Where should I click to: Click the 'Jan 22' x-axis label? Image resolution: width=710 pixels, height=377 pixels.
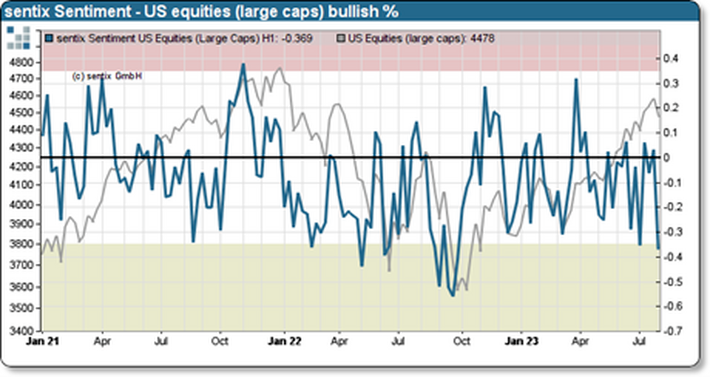284,340
